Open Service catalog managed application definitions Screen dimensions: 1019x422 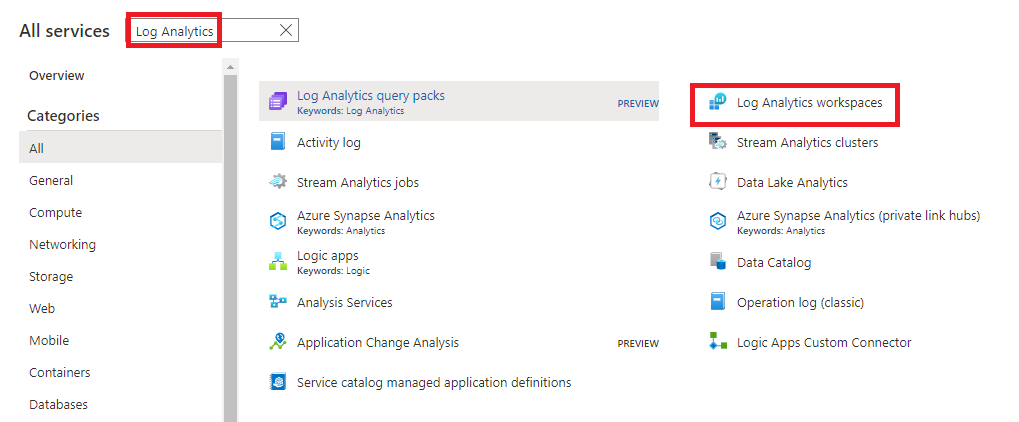coord(434,382)
